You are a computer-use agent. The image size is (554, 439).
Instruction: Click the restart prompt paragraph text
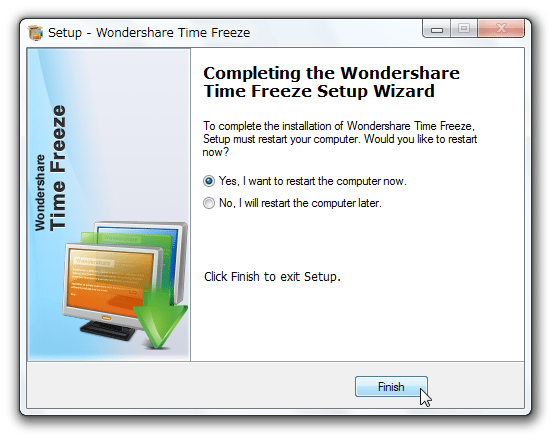[x=340, y=139]
